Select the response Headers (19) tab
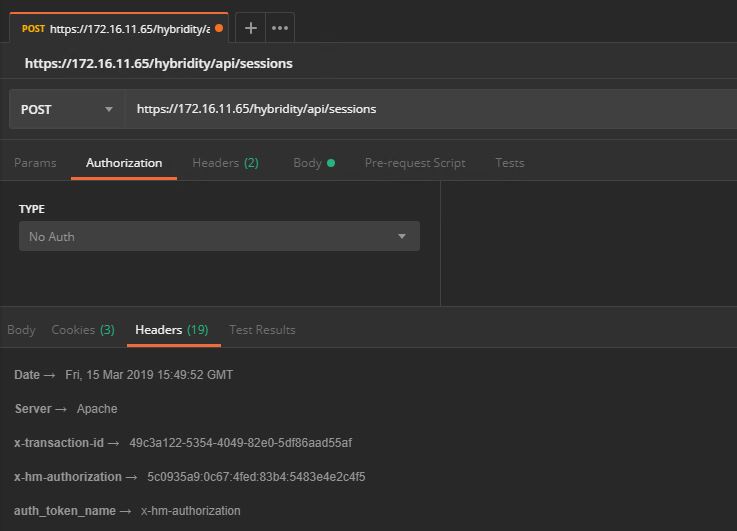This screenshot has width=737, height=531. coord(172,330)
